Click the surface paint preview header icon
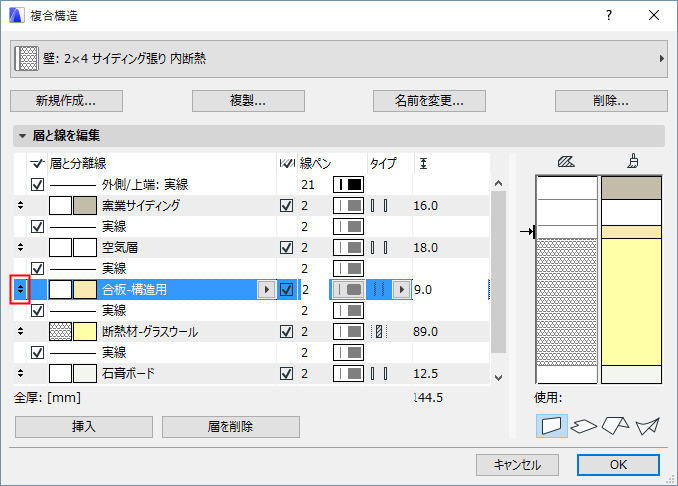 click(x=633, y=161)
